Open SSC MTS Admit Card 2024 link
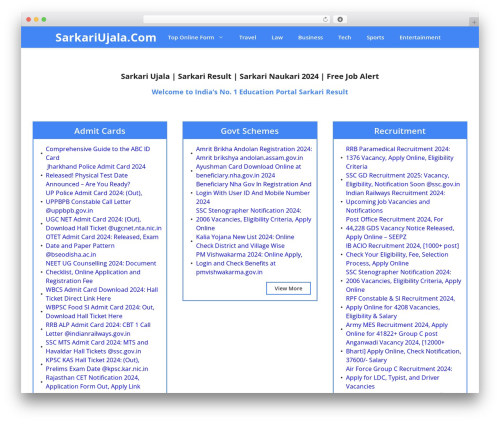 coord(97,347)
